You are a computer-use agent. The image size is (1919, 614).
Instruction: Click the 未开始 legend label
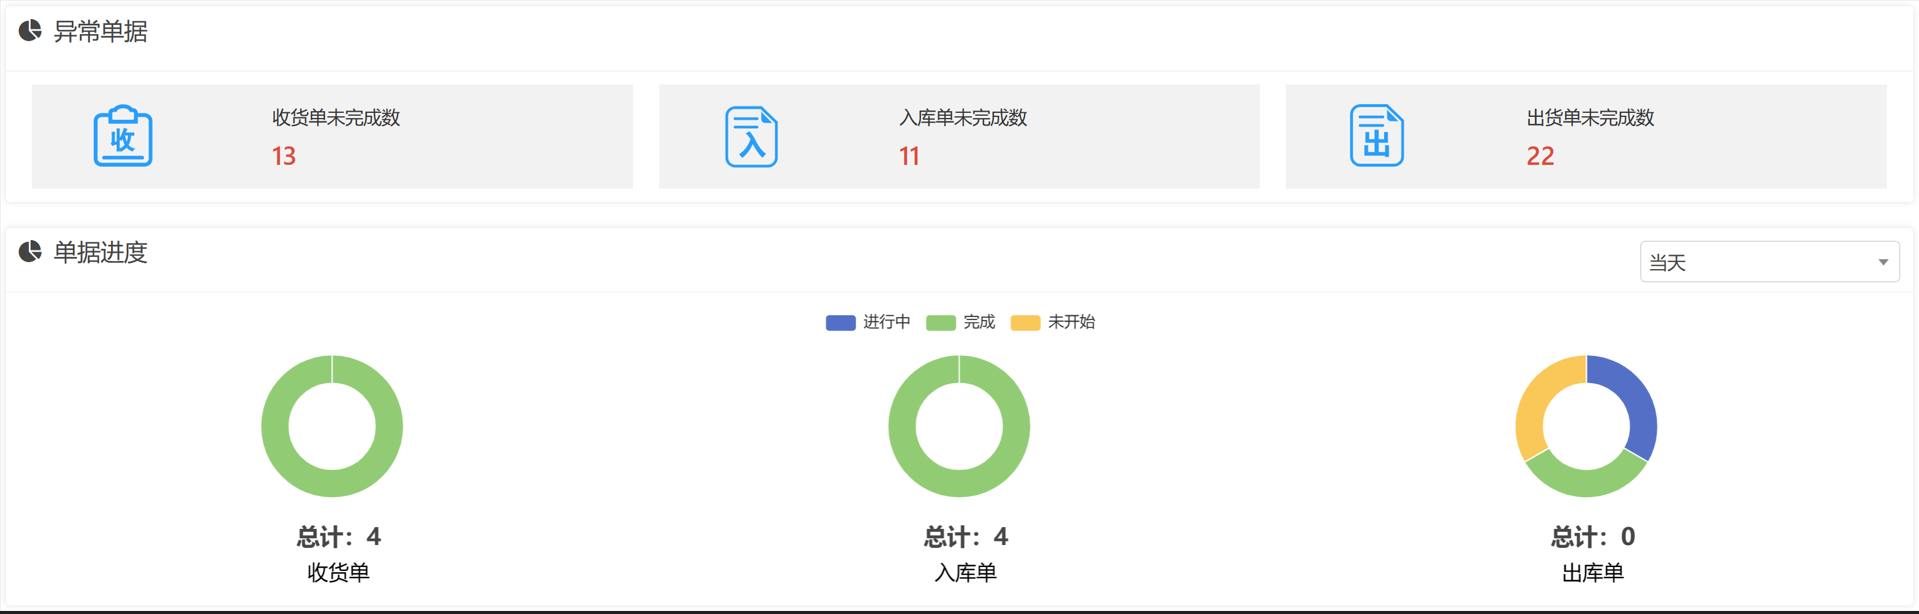1071,322
